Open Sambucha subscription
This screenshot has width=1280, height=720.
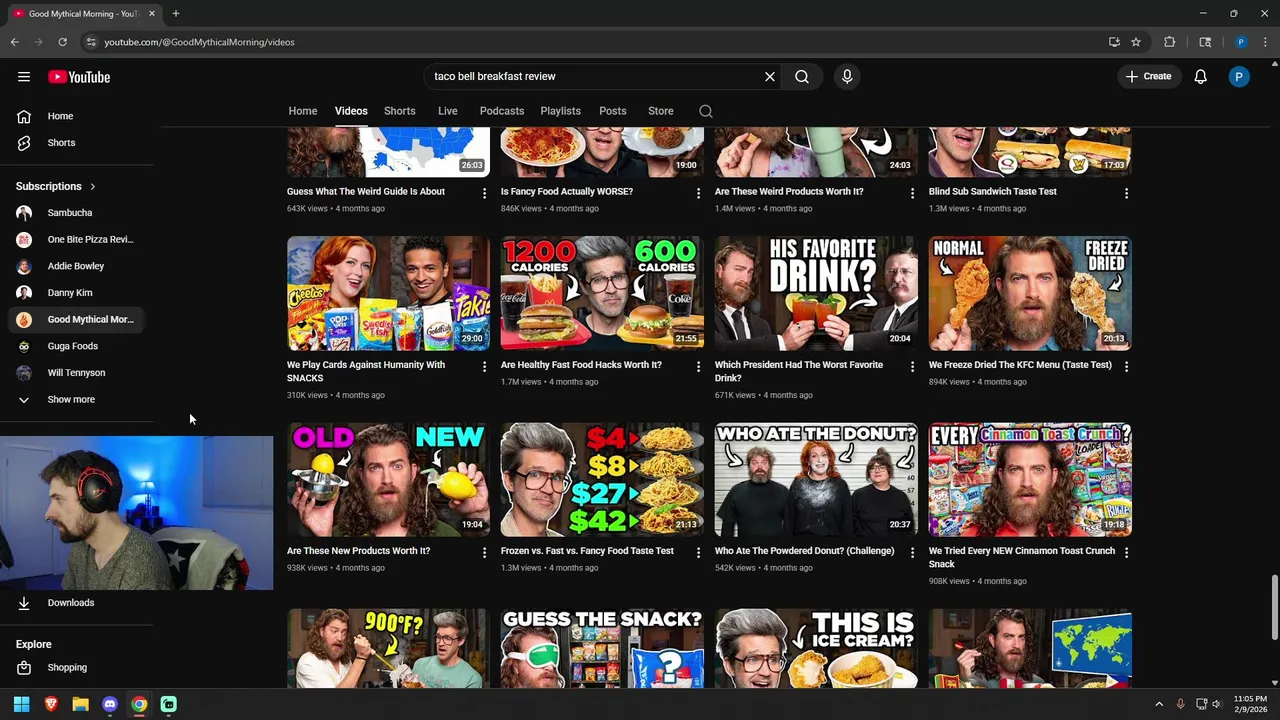point(77,213)
